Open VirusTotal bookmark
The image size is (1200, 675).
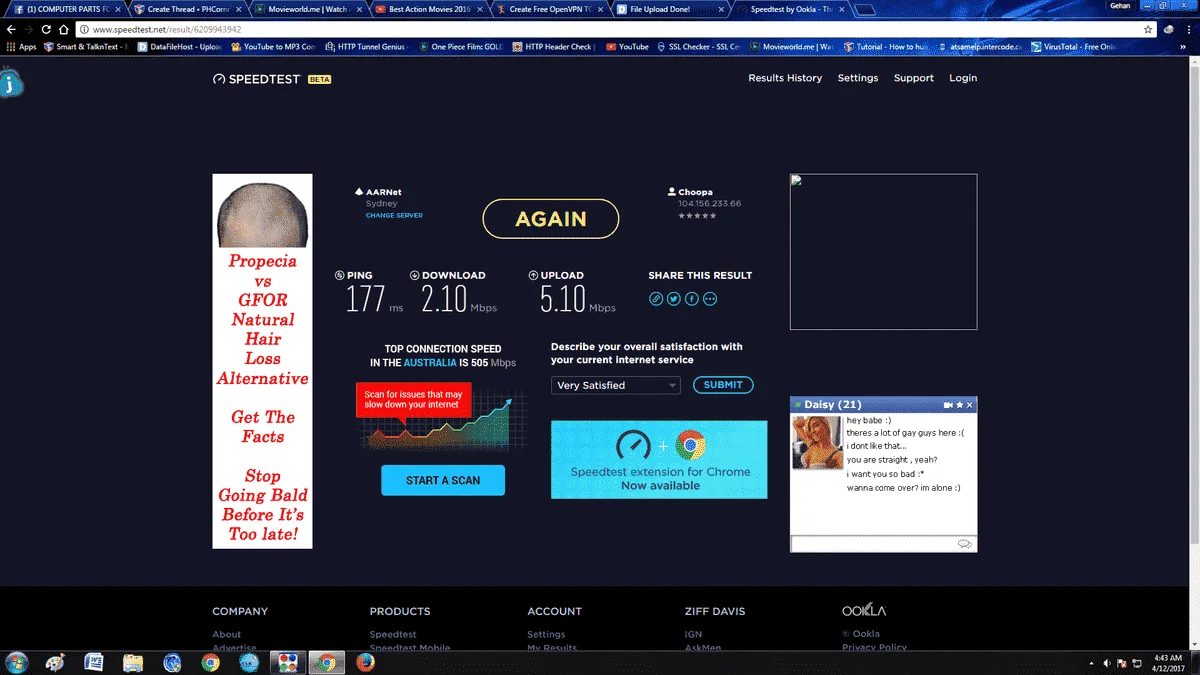click(x=1075, y=46)
